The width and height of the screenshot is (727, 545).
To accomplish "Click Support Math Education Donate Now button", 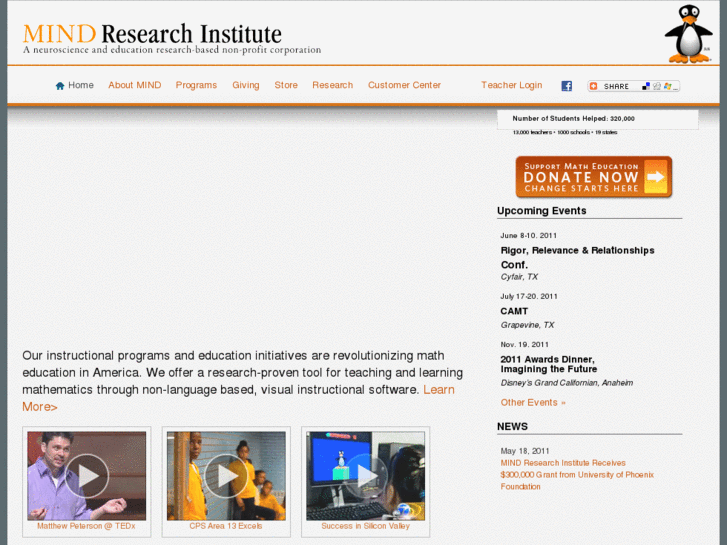I will [x=594, y=177].
